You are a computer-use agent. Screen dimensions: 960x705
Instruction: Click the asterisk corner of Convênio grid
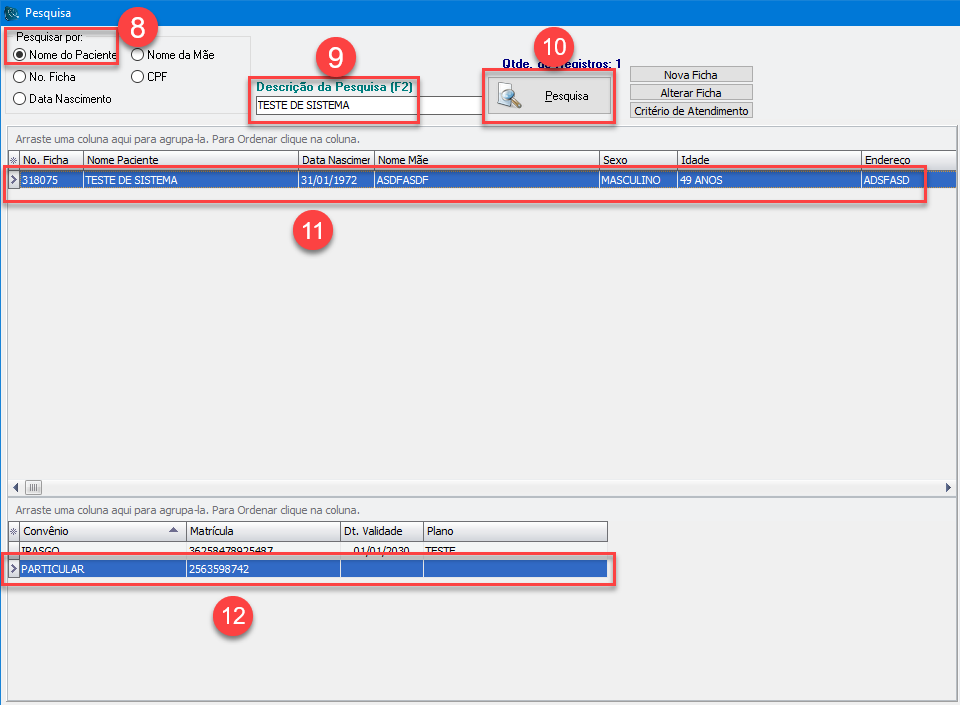(14, 531)
